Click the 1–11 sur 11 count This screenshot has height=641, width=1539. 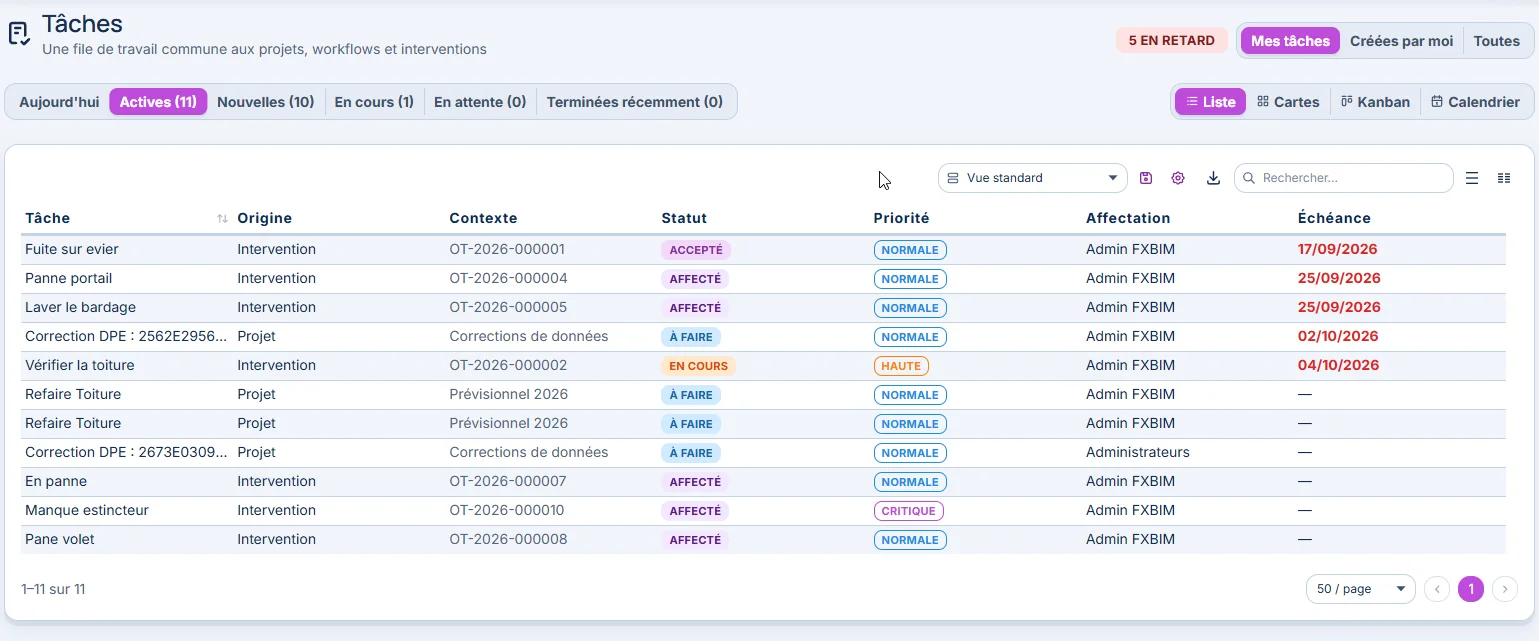[53, 589]
